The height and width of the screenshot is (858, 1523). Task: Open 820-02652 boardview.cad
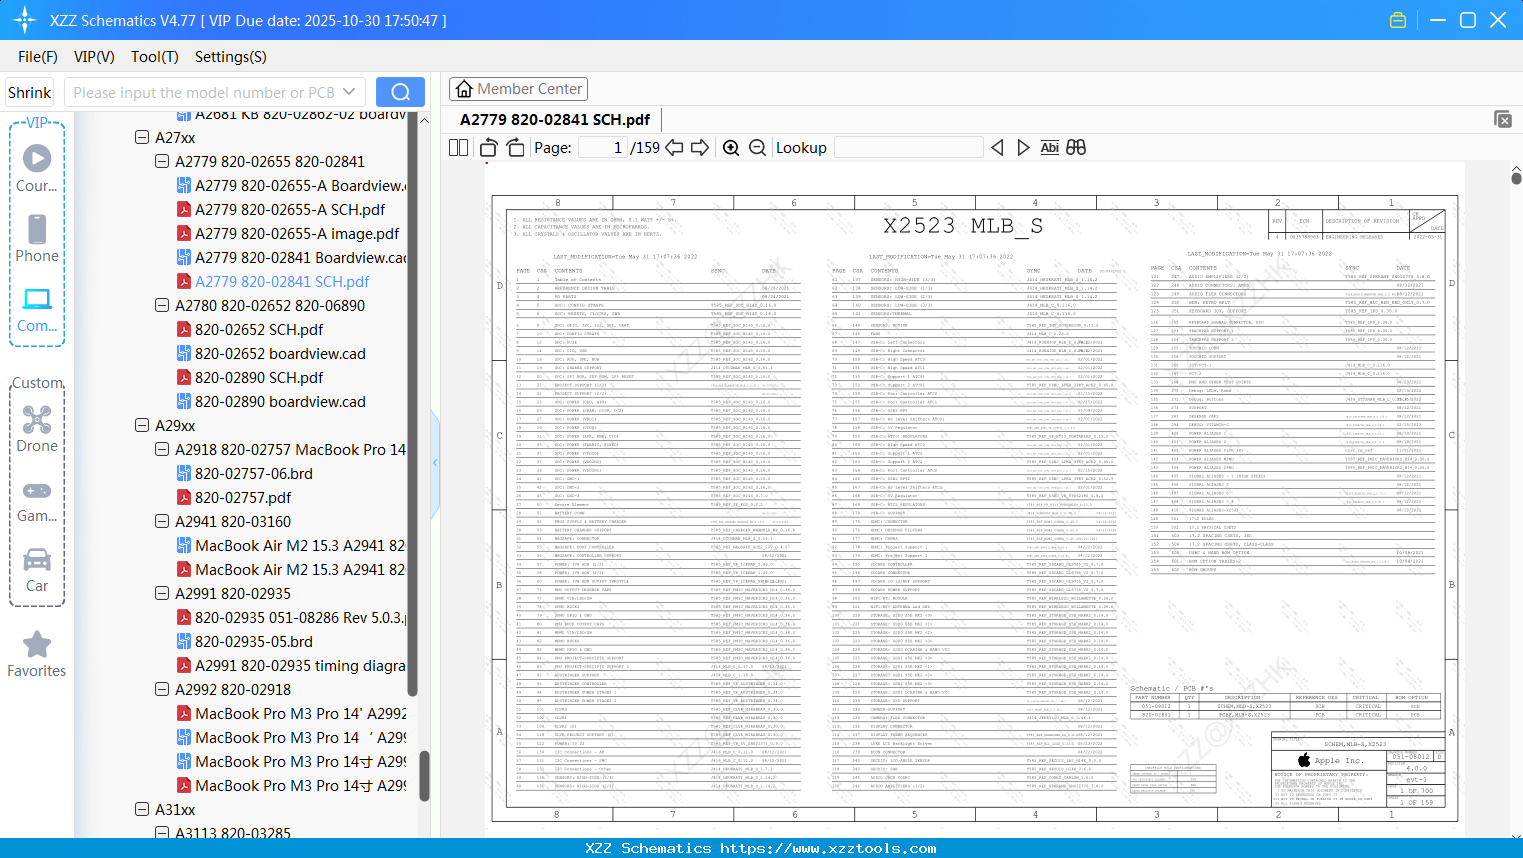(x=280, y=353)
